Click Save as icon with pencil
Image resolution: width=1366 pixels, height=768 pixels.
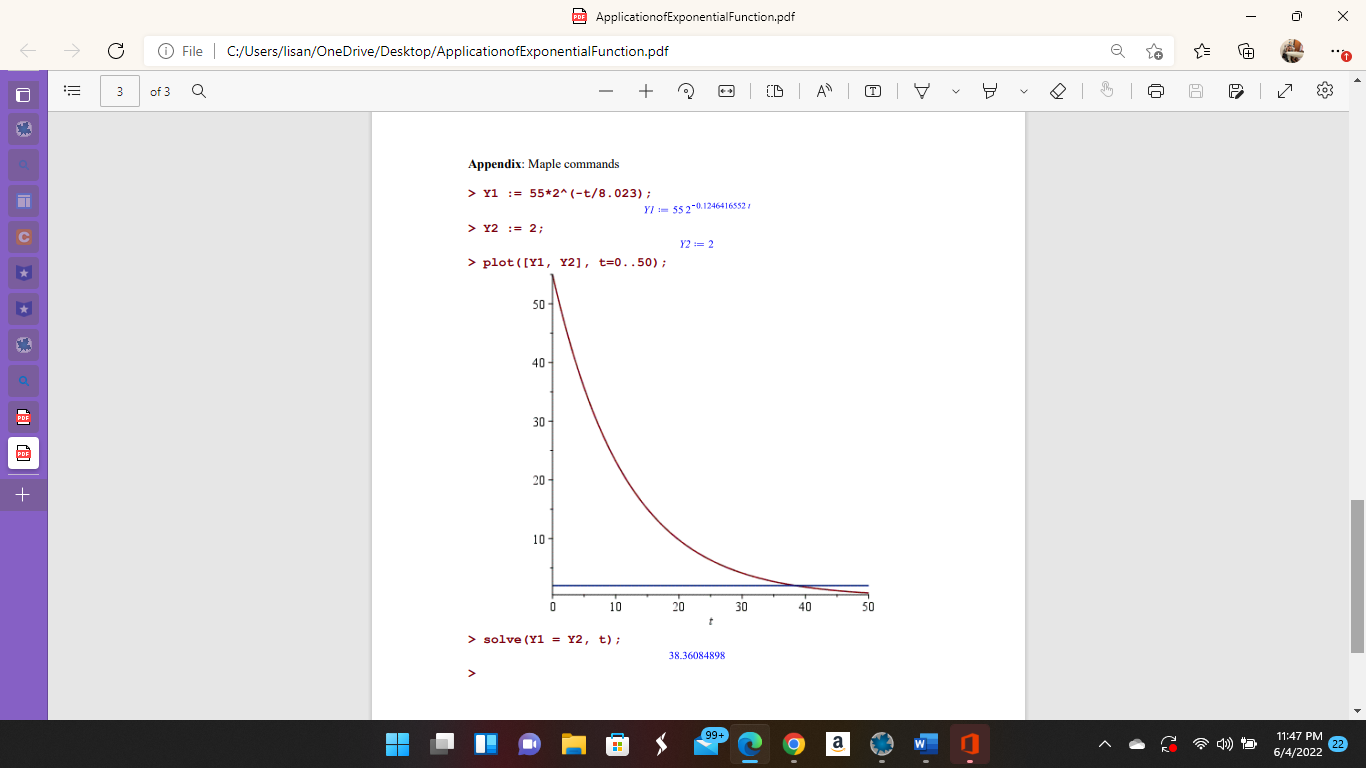pos(1236,91)
